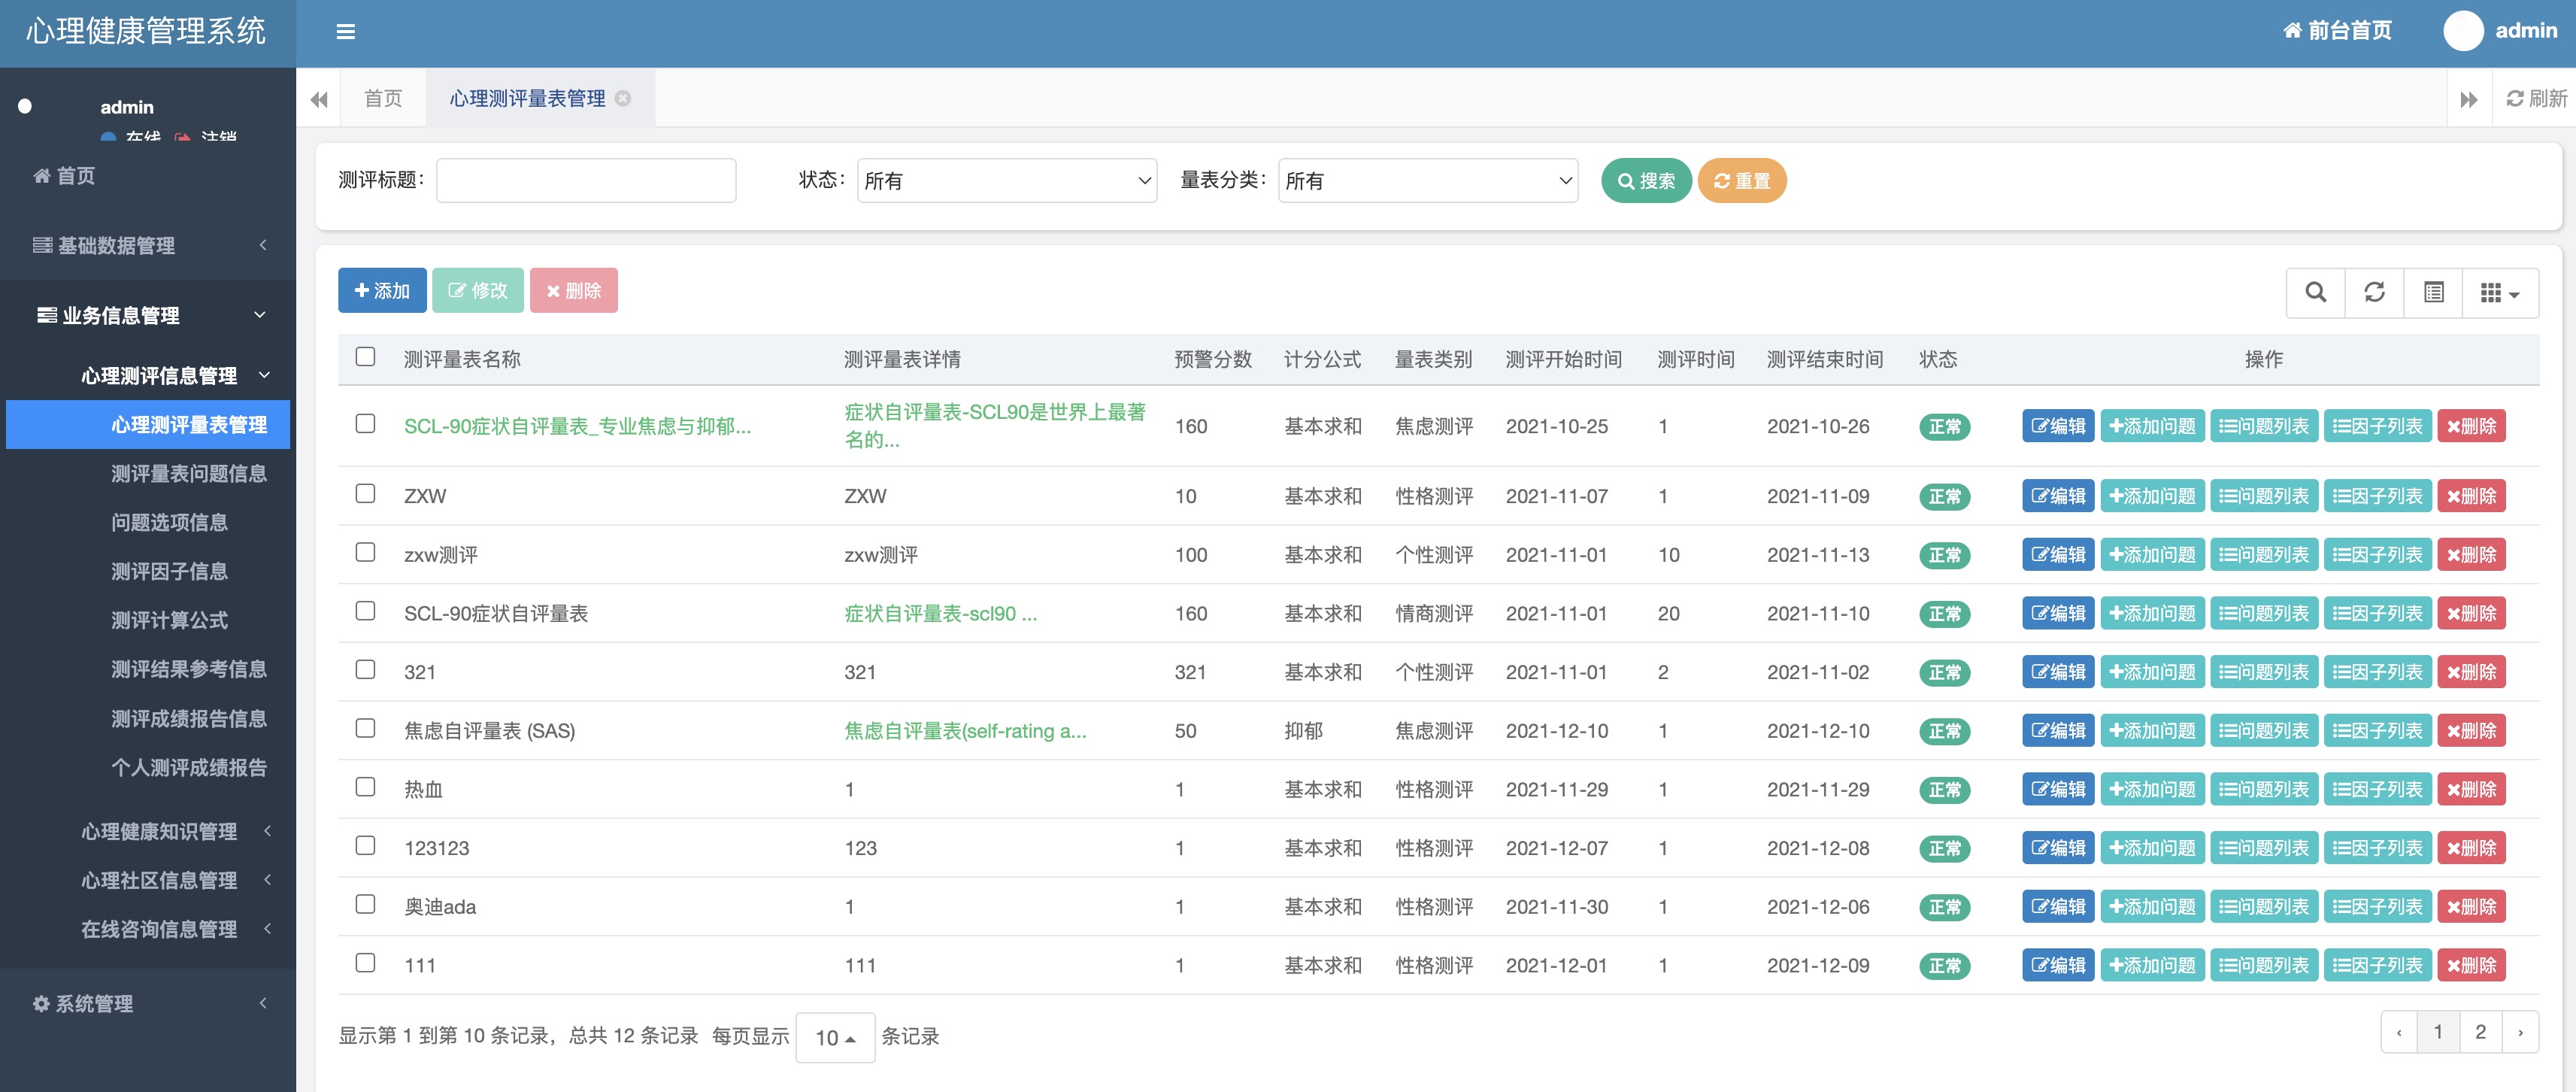Toggle the select-all header checkbox
Screen dimensions: 2576x1092
[366, 357]
